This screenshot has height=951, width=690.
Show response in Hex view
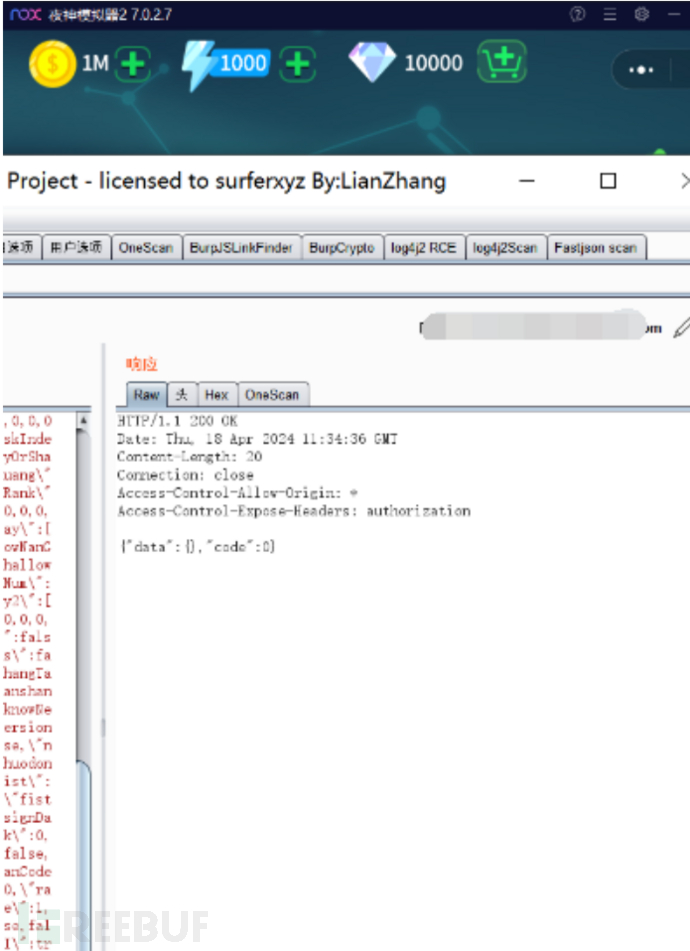(x=216, y=395)
